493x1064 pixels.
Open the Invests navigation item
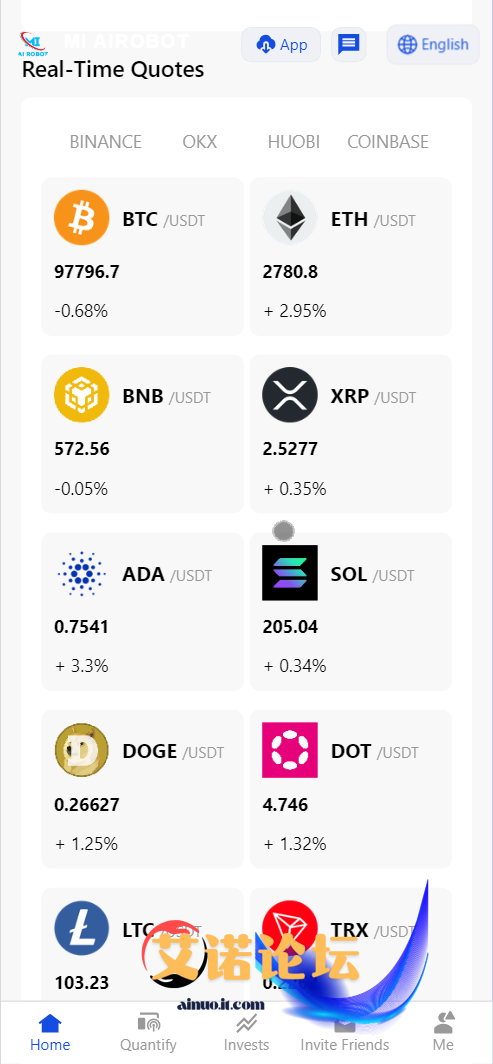[246, 1031]
